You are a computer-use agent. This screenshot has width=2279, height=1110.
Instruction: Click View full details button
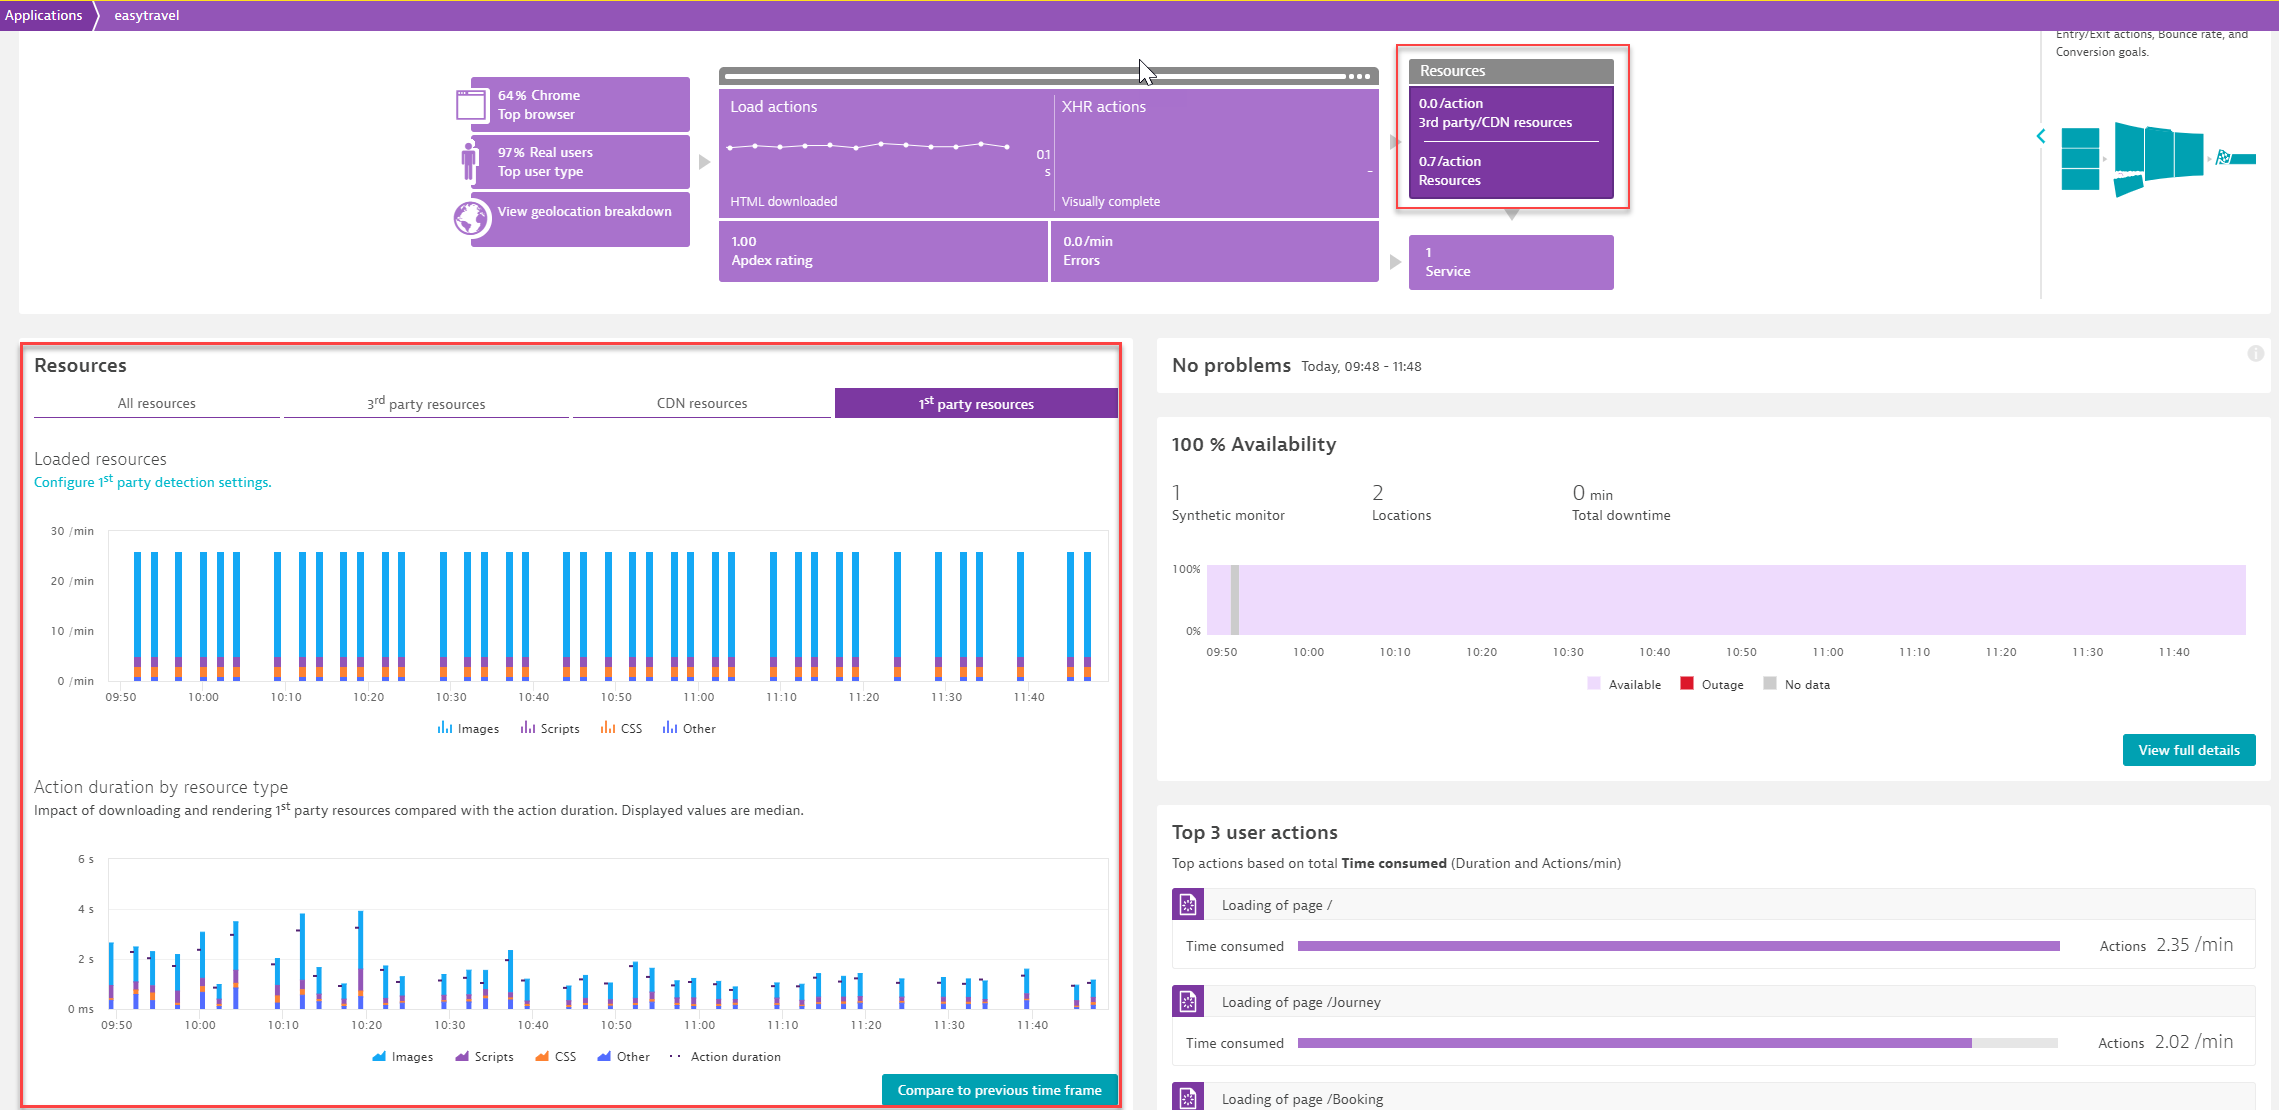(2189, 750)
